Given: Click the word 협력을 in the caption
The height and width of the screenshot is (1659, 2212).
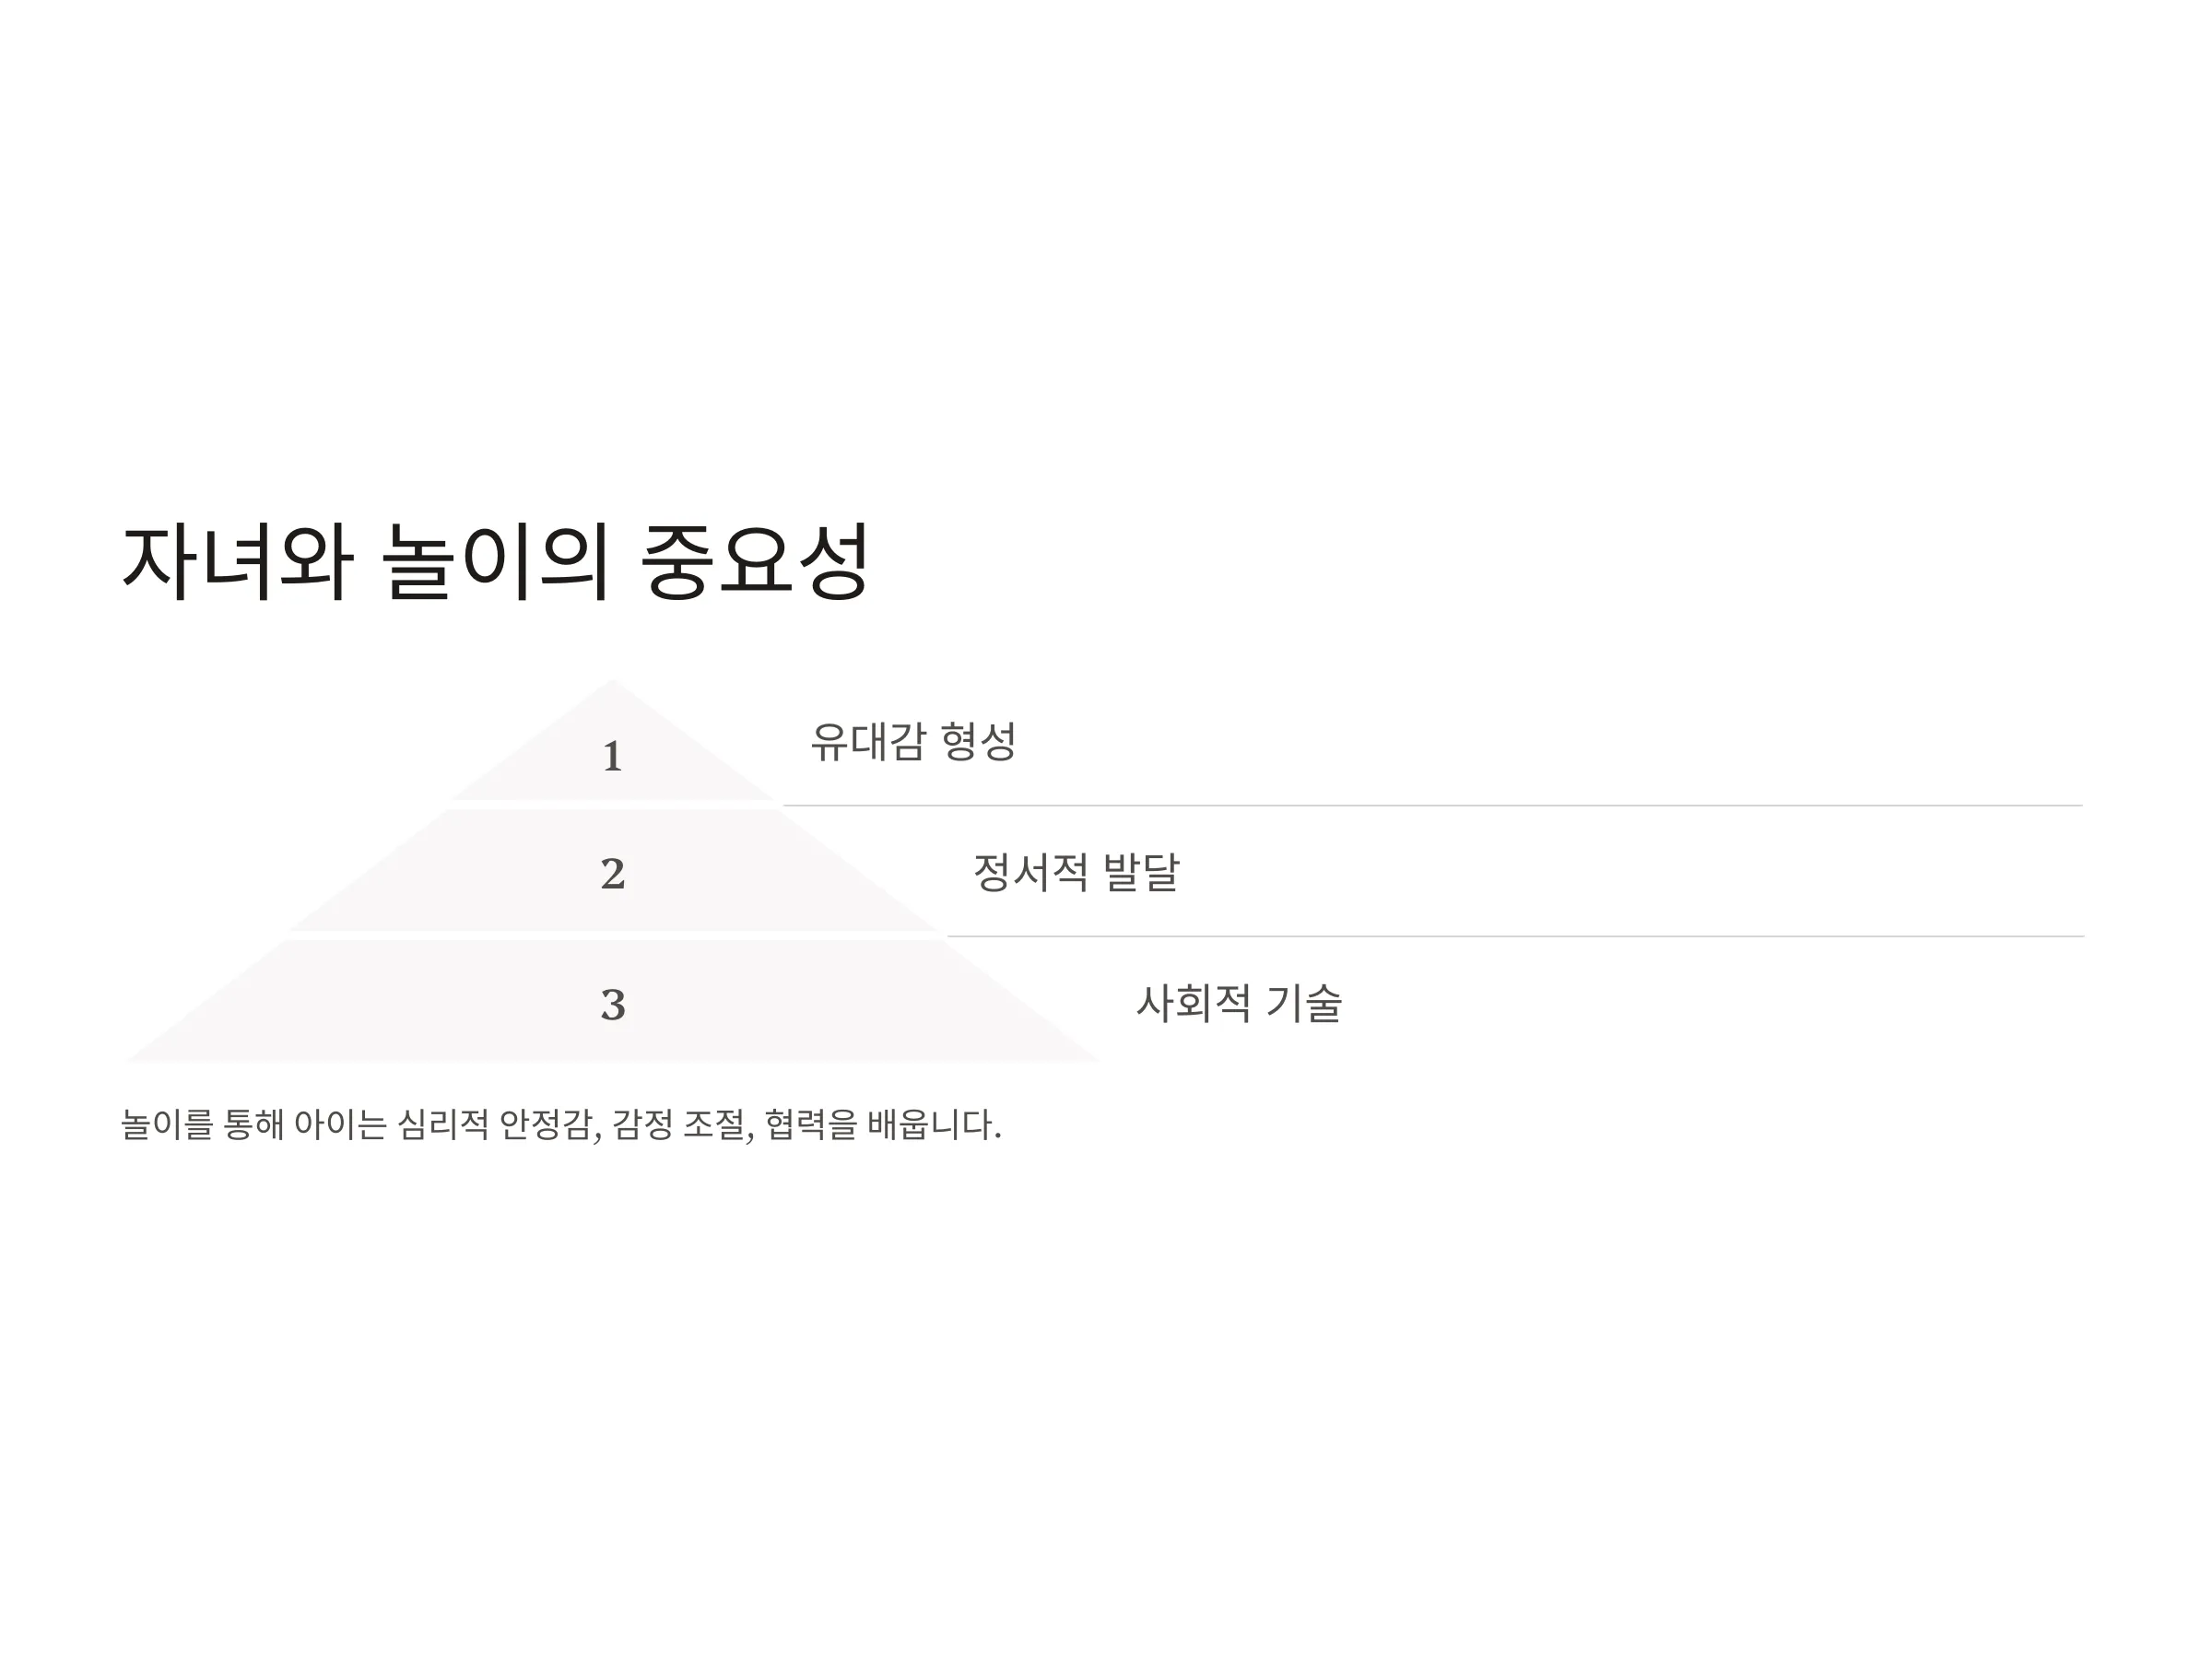Looking at the screenshot, I should click(x=811, y=1124).
